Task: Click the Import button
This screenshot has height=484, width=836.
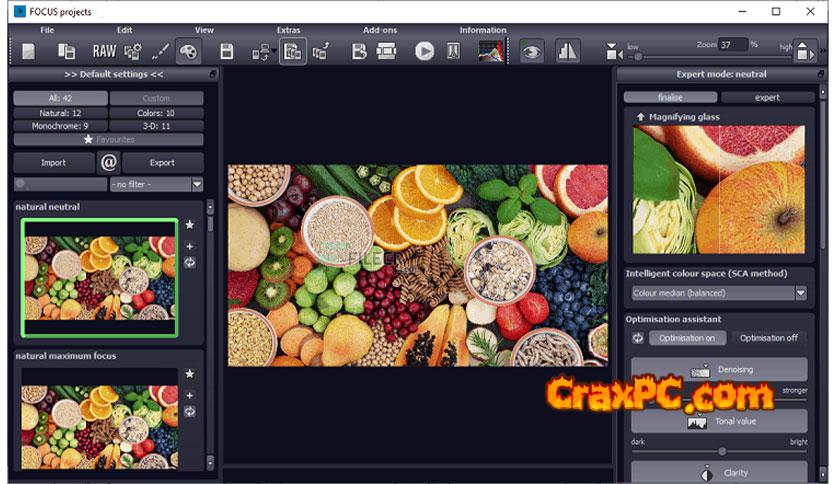Action: pyautogui.click(x=53, y=162)
